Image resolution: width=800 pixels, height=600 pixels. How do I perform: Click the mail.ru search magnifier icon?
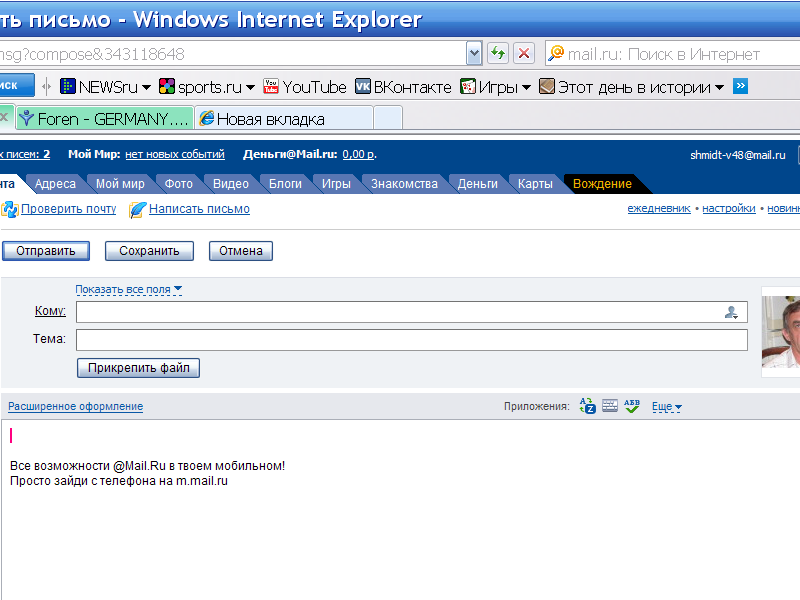pyautogui.click(x=556, y=53)
